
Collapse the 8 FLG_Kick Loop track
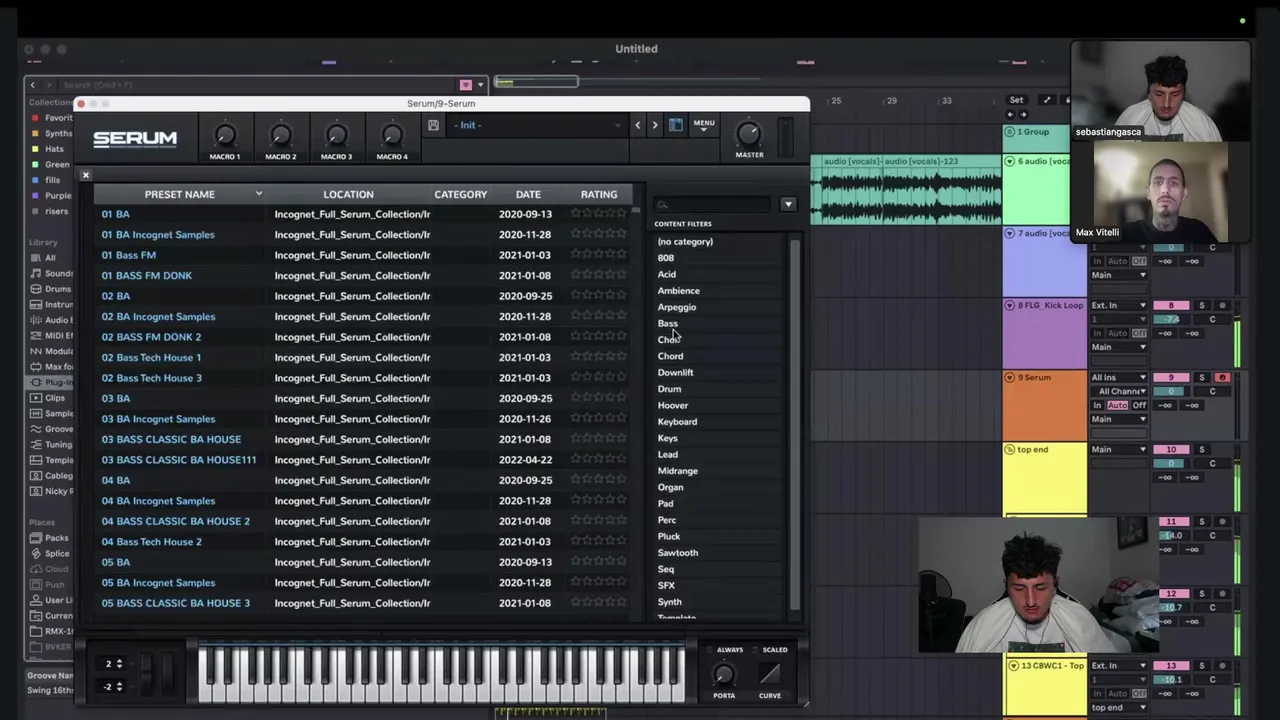click(x=1010, y=305)
